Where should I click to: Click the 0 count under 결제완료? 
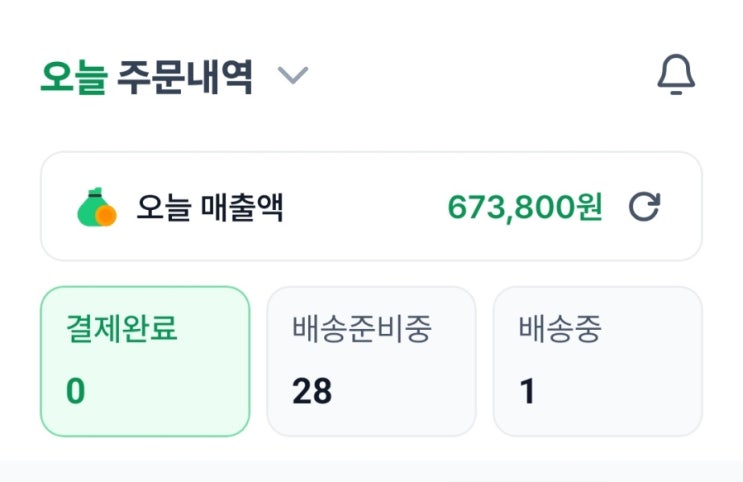point(76,391)
